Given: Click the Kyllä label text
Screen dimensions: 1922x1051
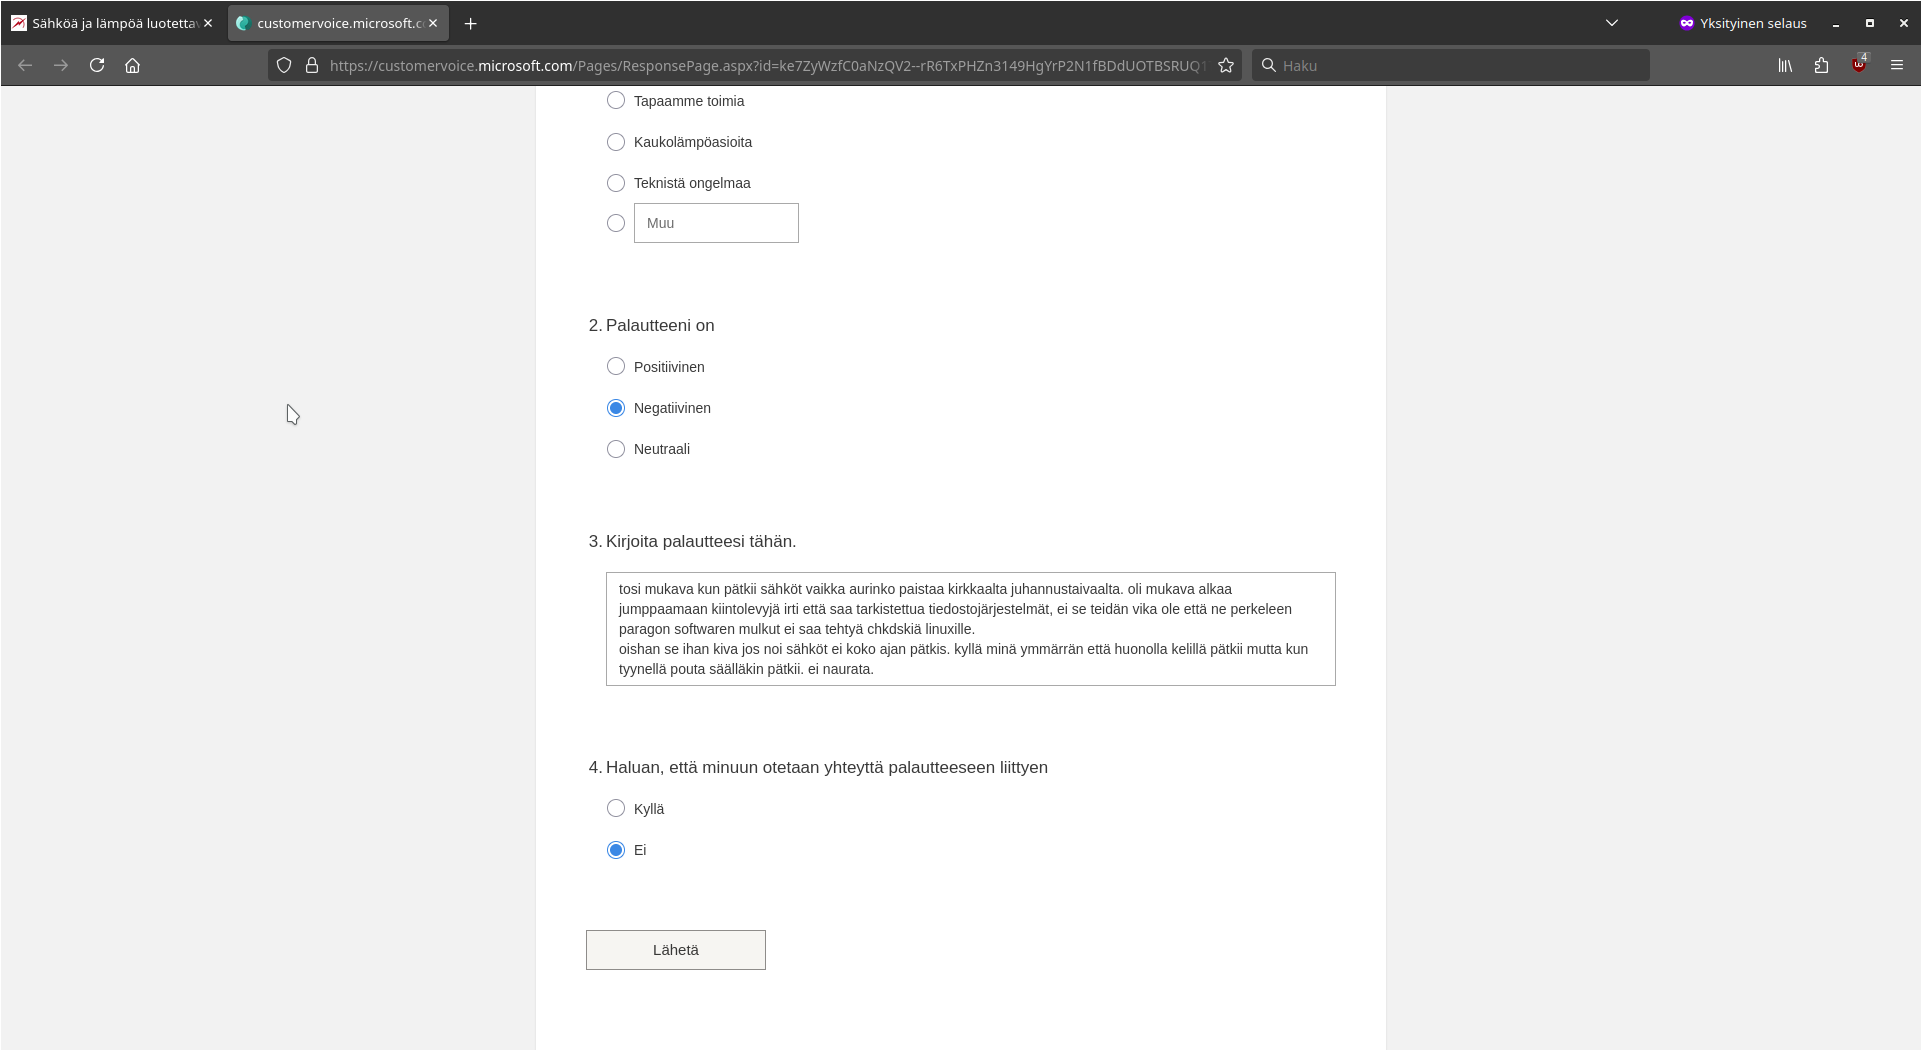Looking at the screenshot, I should [649, 809].
